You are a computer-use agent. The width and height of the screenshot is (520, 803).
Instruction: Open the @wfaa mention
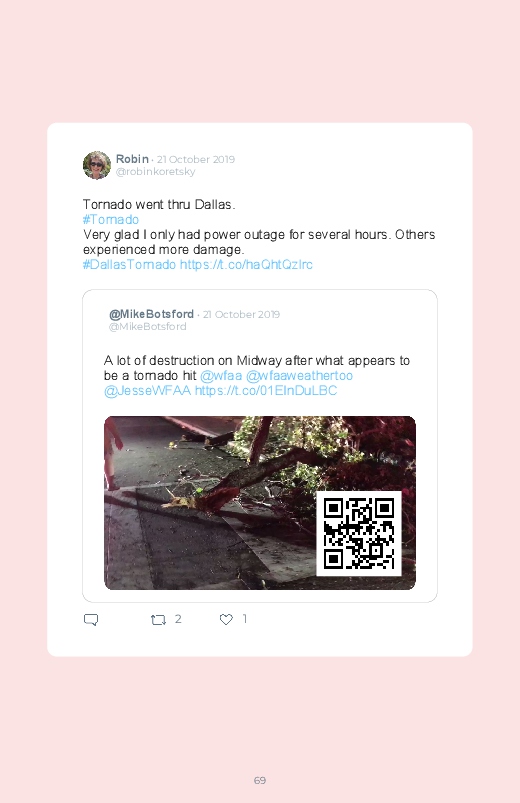(x=221, y=376)
